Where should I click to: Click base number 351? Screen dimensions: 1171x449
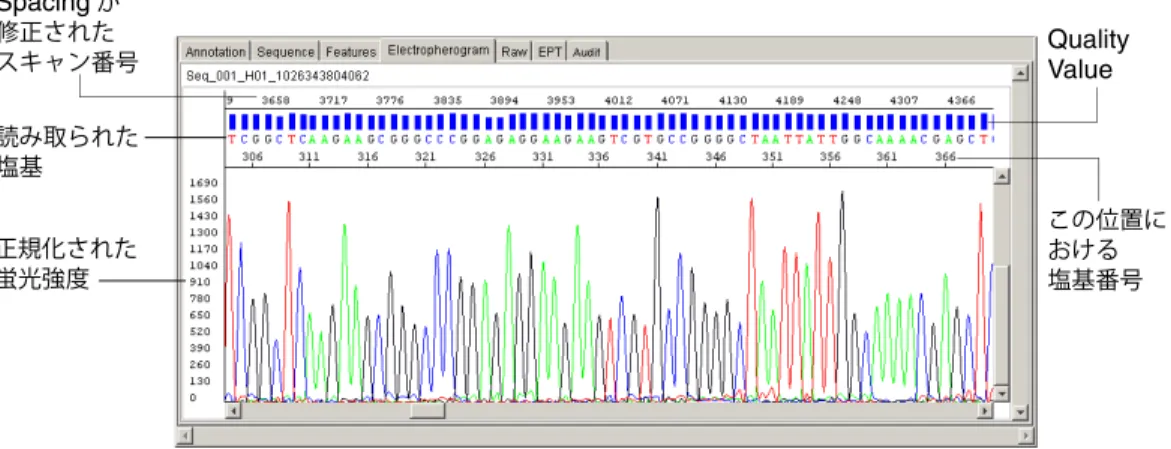(773, 158)
